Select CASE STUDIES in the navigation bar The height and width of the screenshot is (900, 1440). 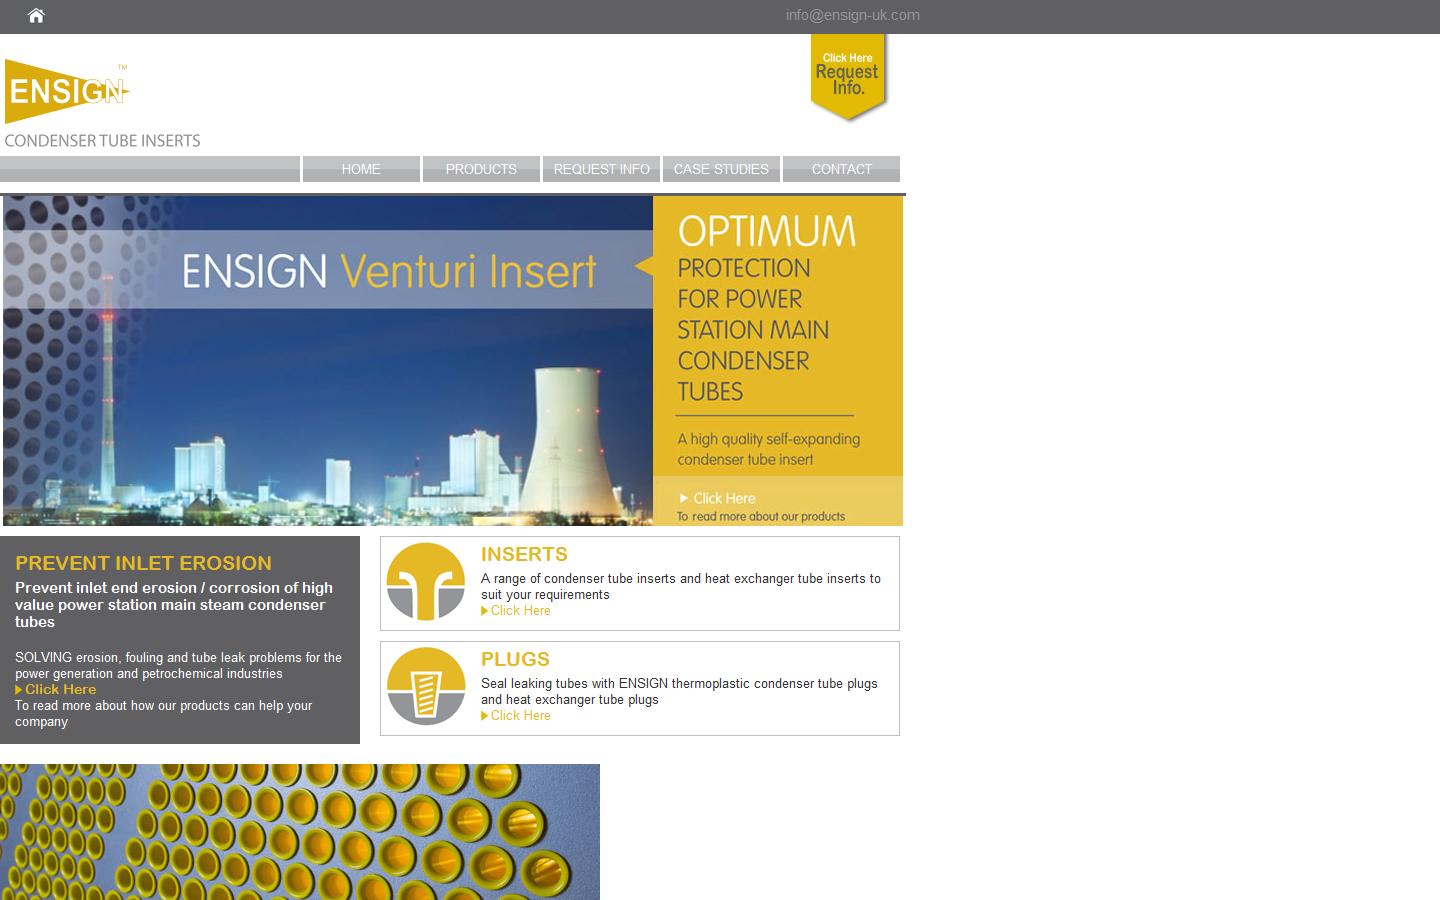tap(721, 169)
